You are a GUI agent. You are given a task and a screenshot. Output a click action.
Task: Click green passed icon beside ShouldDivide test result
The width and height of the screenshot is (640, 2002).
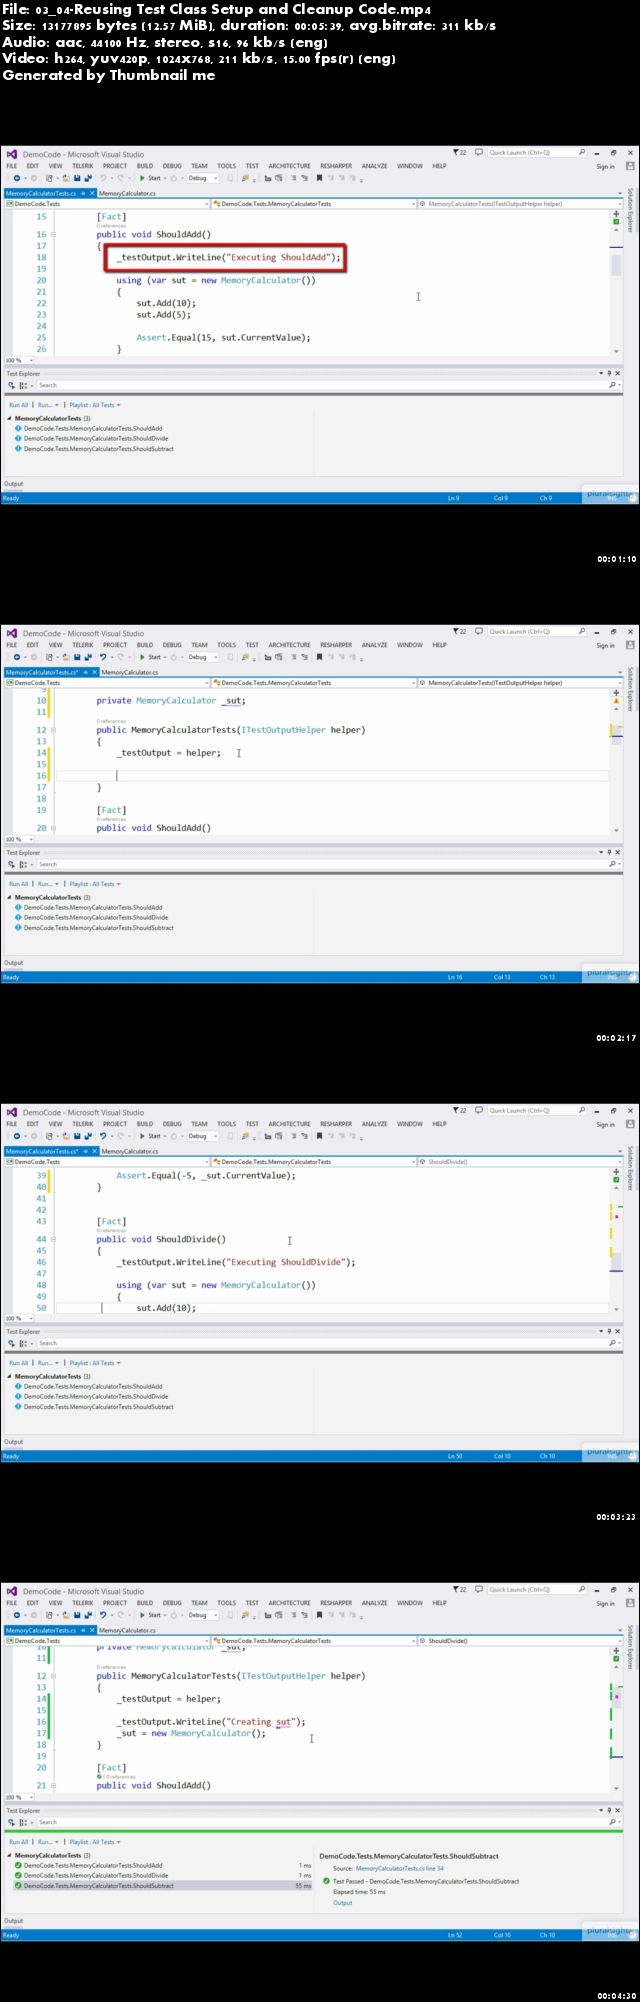(19, 1875)
